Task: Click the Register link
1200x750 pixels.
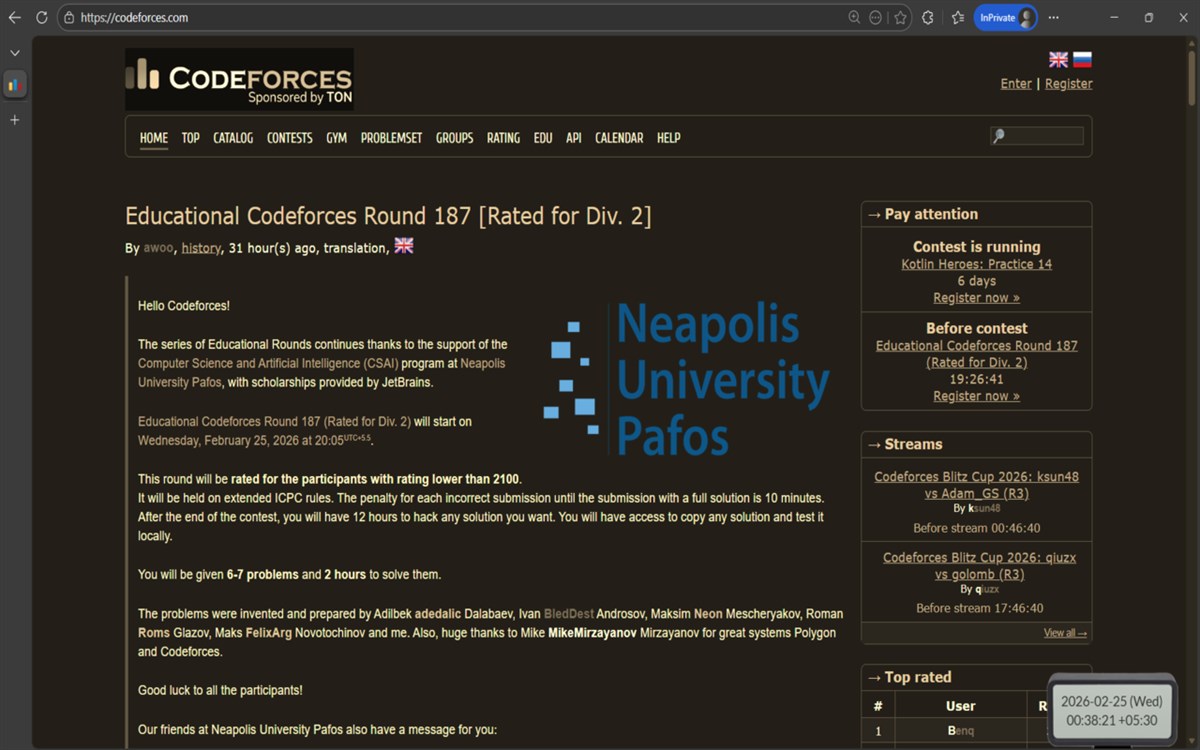Action: coord(1068,84)
